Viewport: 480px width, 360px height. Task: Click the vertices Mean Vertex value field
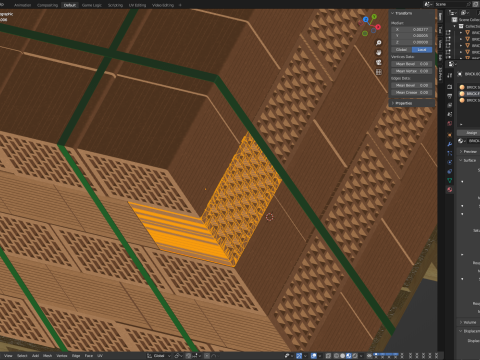click(x=412, y=71)
